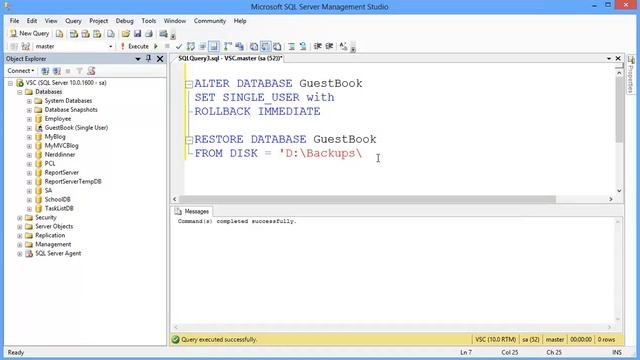
Task: Refresh the Object Explorer tree
Action: [91, 71]
